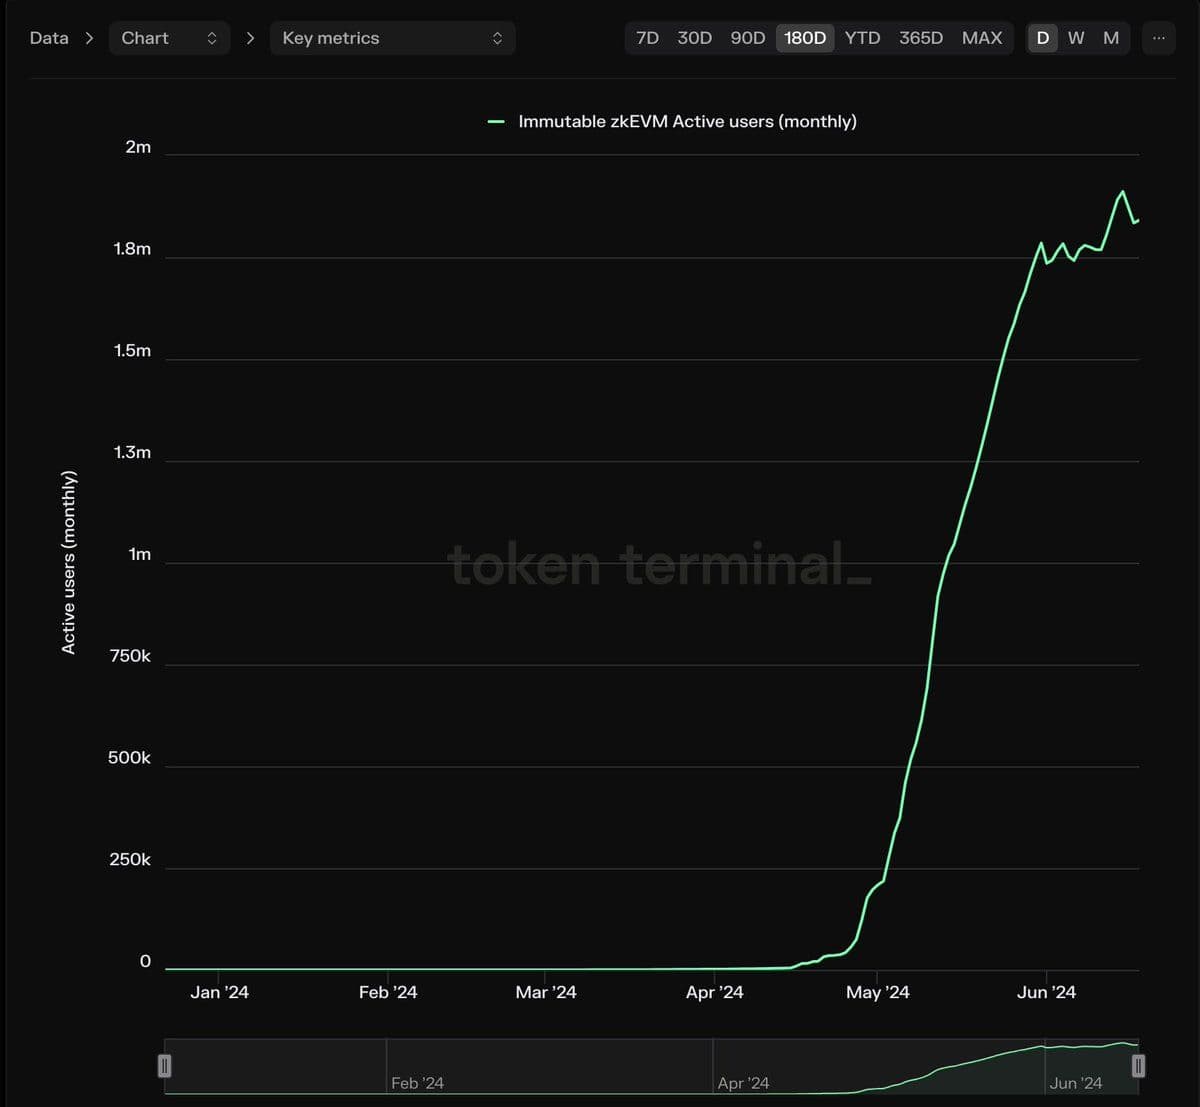Click the left range slider handle
The width and height of the screenshot is (1200, 1107).
pos(165,1066)
